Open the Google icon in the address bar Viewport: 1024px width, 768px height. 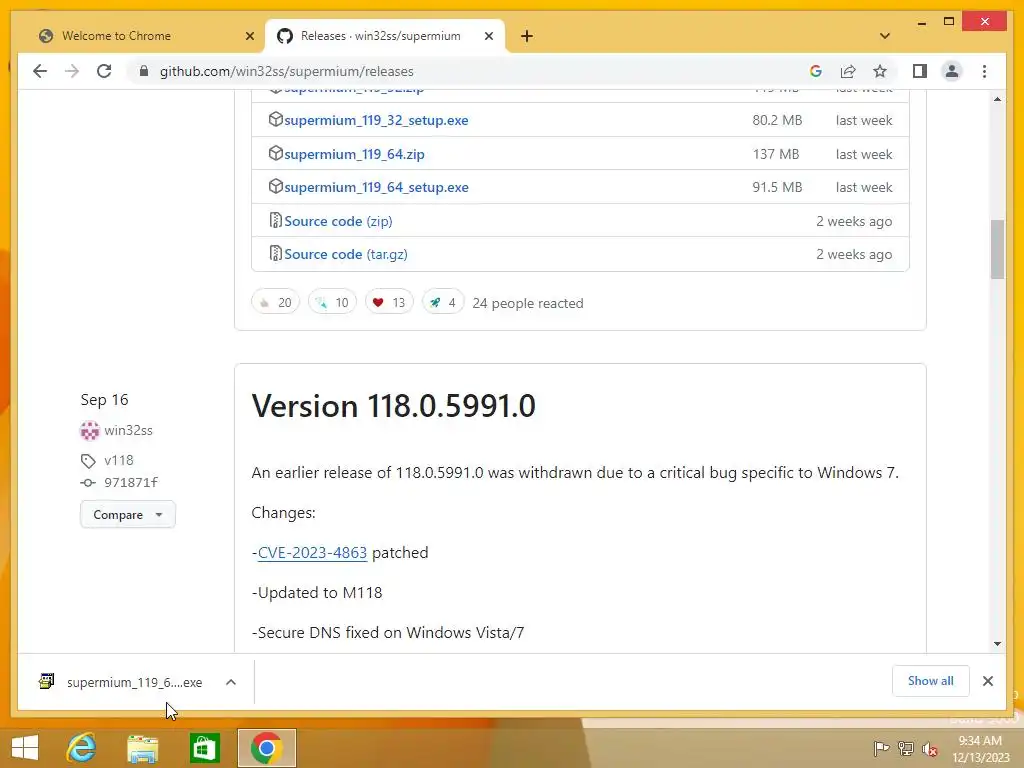pyautogui.click(x=816, y=71)
